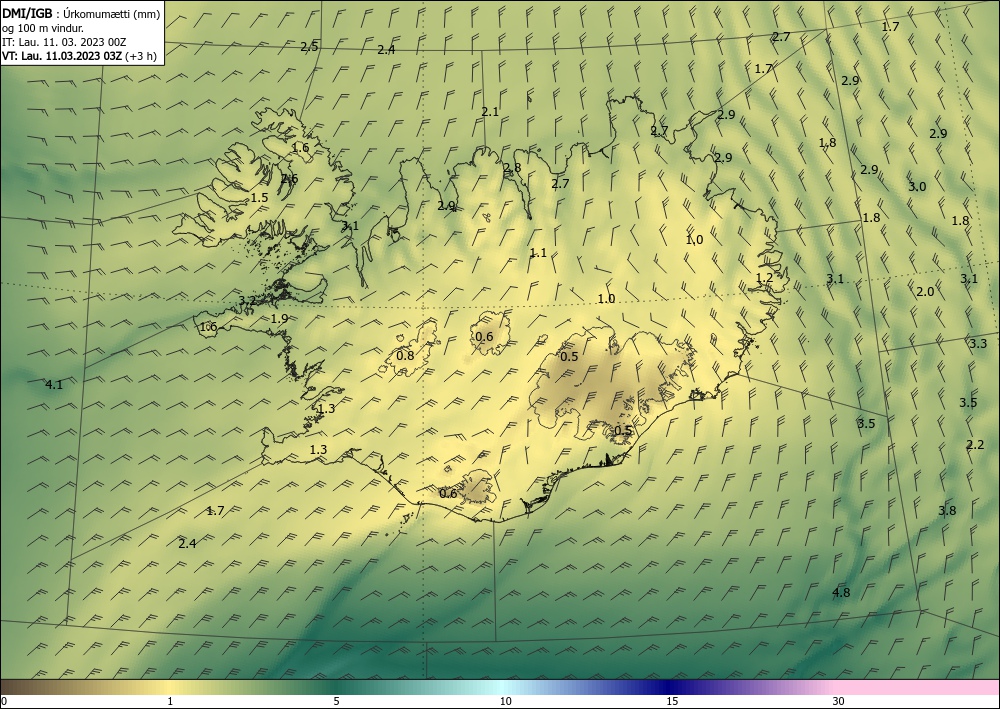
Task: Click the '1.2' value in the Eastfjords
Action: pyautogui.click(x=764, y=277)
